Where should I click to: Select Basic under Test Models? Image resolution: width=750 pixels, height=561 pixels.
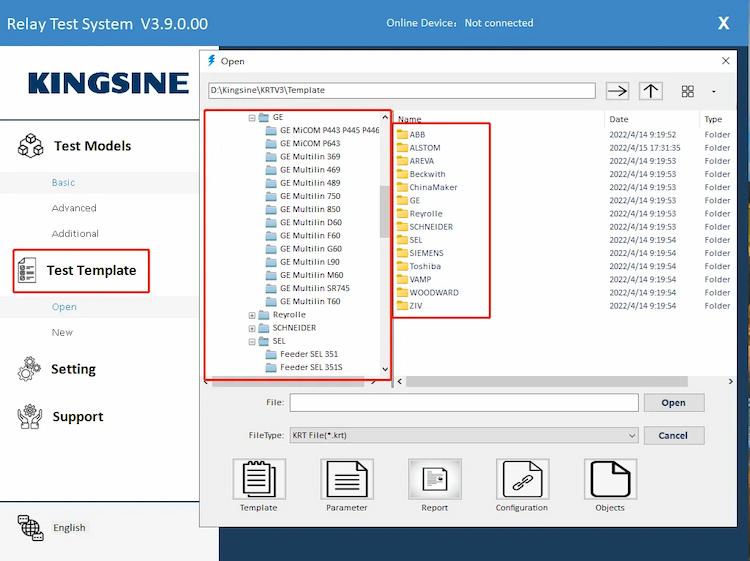pyautogui.click(x=63, y=183)
